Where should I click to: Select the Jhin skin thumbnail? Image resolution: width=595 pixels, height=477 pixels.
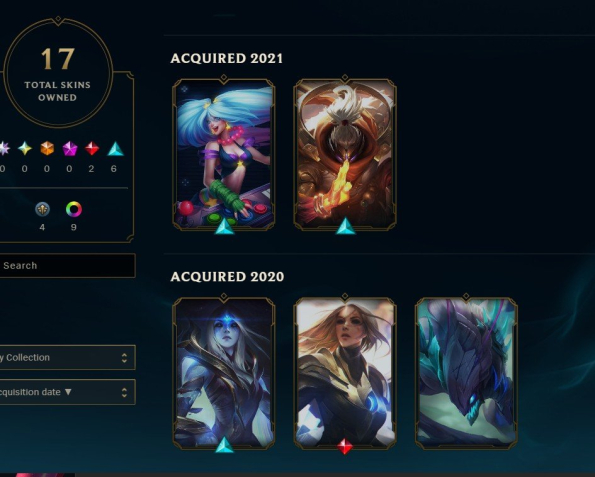345,154
